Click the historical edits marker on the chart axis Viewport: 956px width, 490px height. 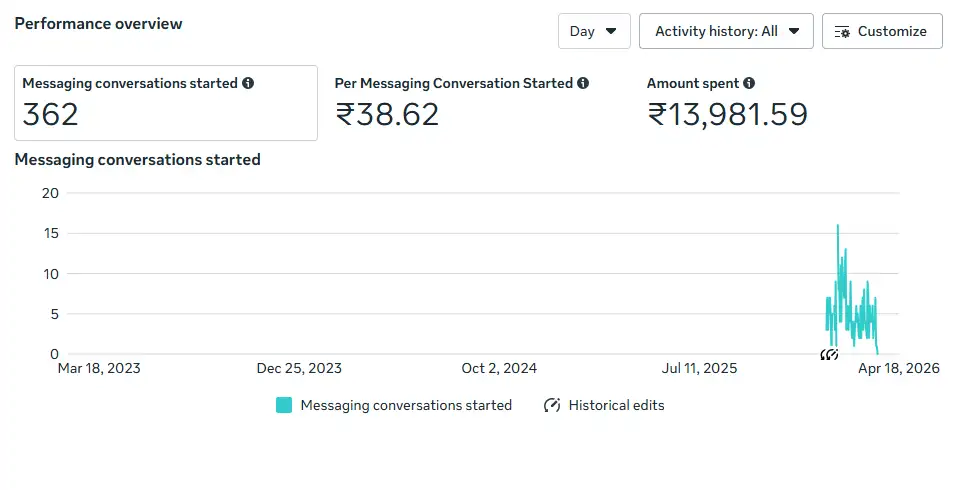pyautogui.click(x=829, y=354)
